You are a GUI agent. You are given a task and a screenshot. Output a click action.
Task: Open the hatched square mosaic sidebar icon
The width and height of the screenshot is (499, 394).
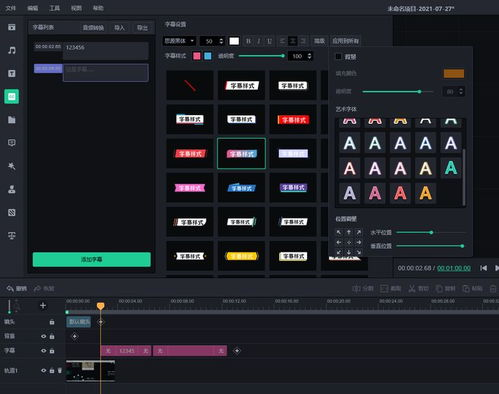[x=12, y=212]
